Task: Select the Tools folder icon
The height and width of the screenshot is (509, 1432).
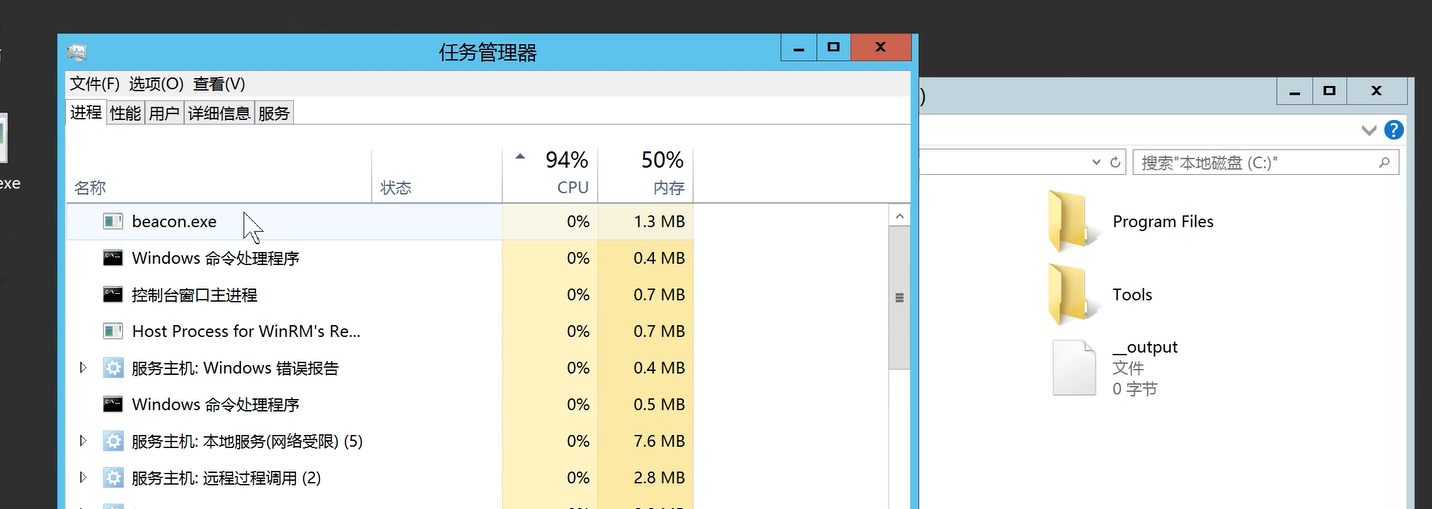Action: [x=1067, y=294]
